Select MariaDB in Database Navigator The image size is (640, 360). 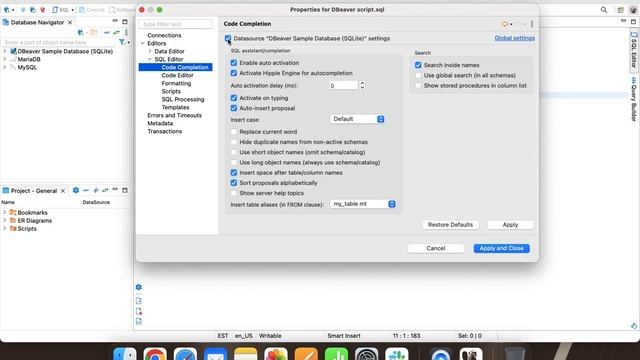click(29, 59)
